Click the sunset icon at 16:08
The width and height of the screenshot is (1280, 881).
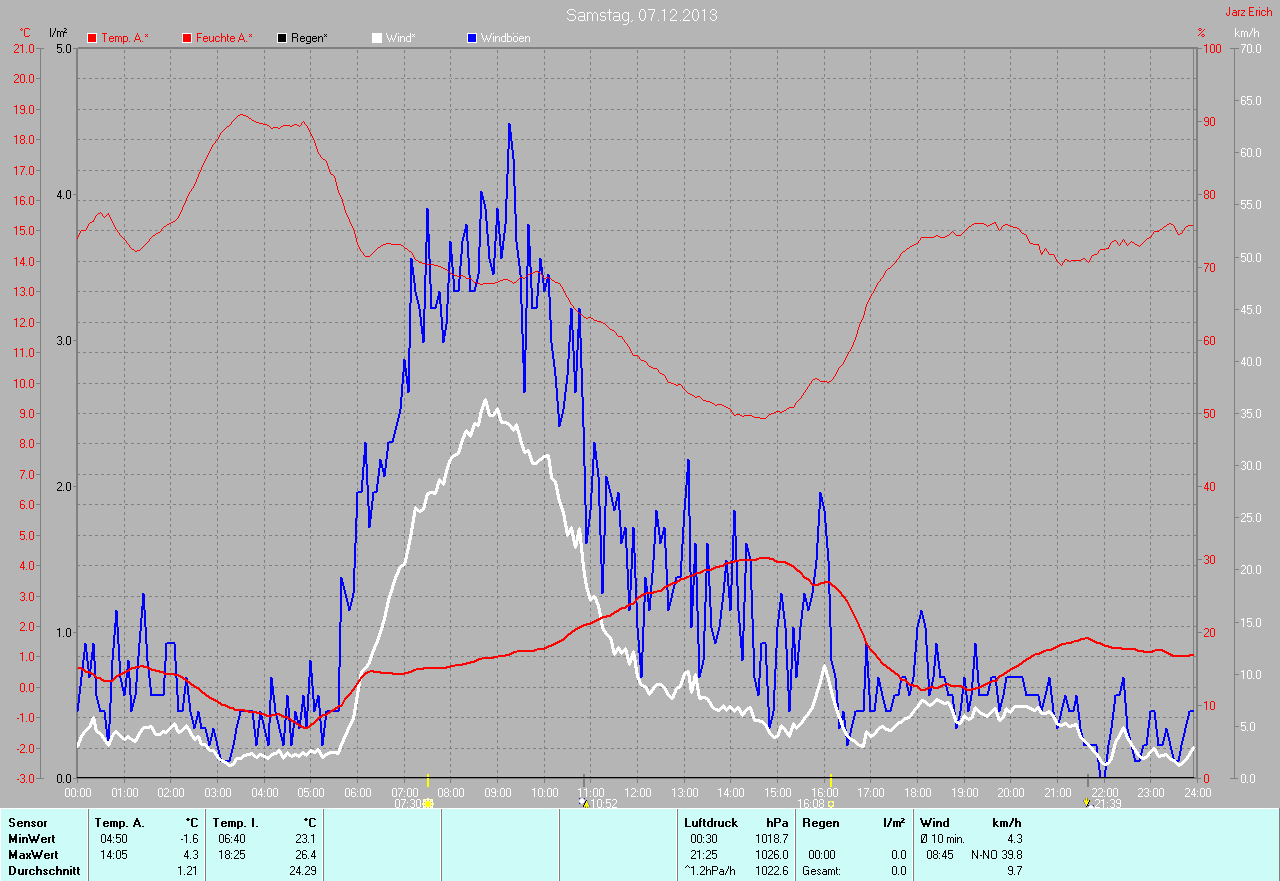[831, 803]
